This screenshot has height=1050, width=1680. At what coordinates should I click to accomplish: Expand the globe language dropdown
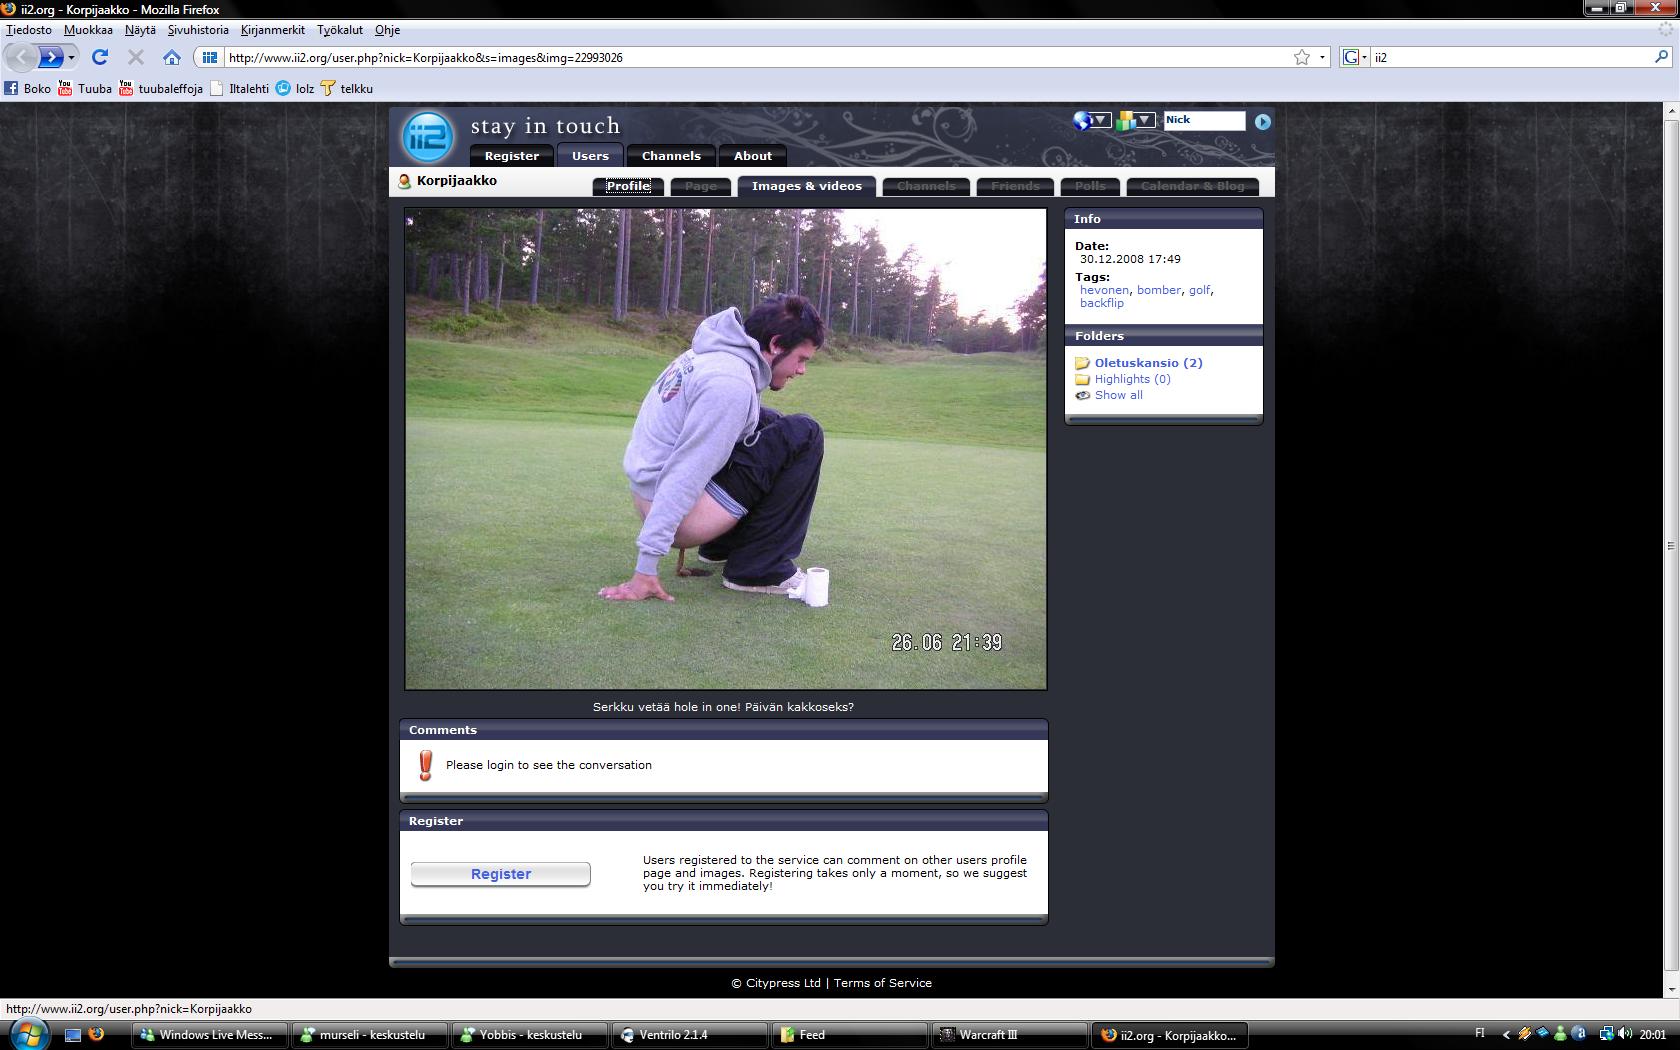pos(1091,121)
